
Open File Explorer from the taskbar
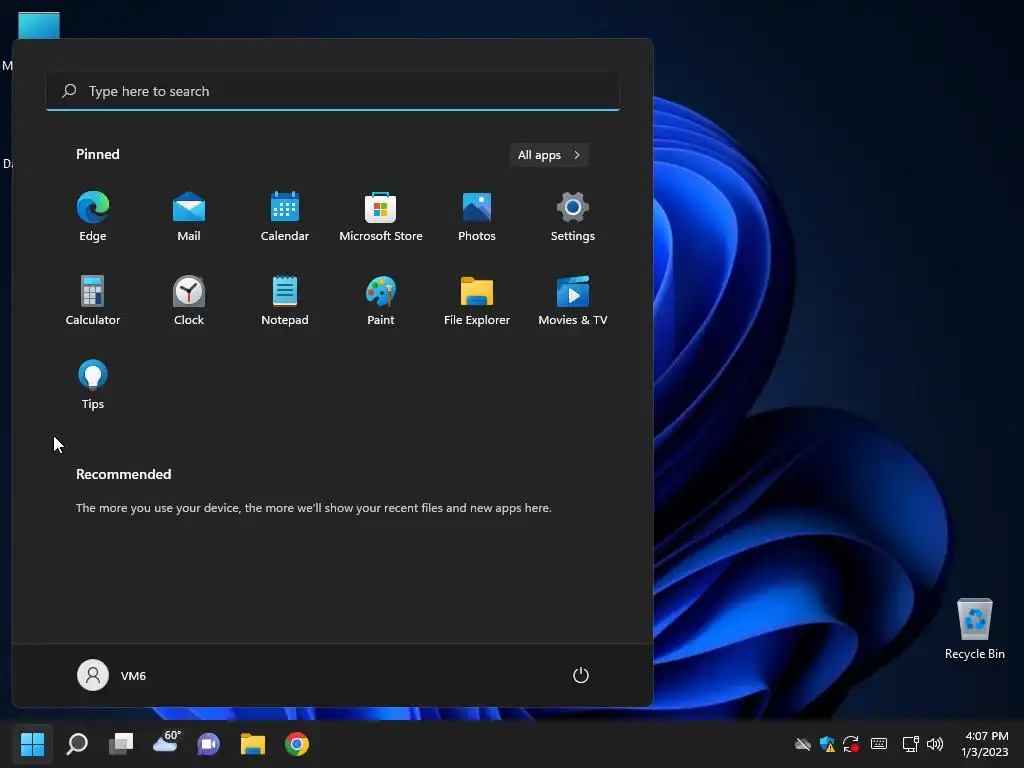click(253, 744)
